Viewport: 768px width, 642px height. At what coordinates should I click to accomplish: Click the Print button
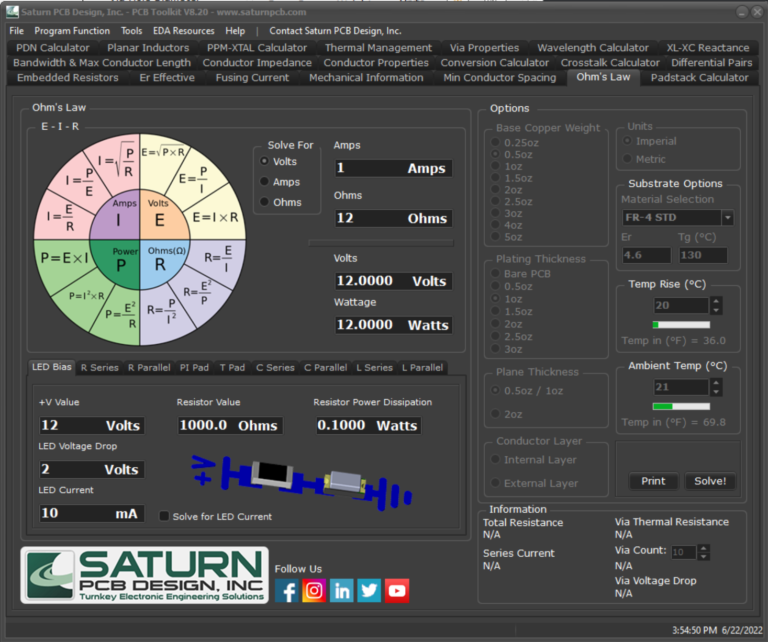coord(653,481)
